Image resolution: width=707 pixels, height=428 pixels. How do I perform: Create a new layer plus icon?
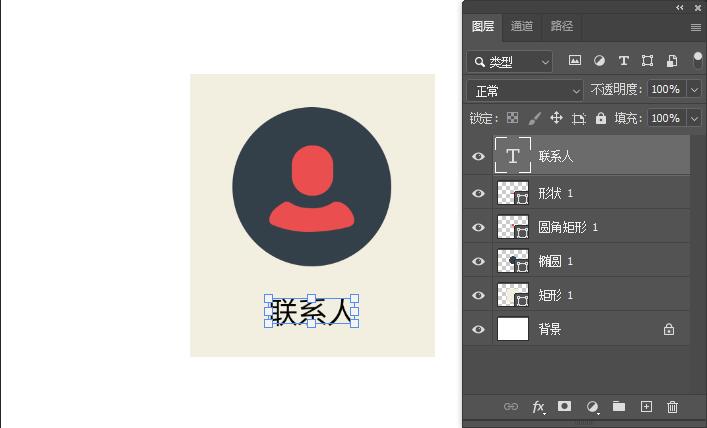click(x=646, y=406)
